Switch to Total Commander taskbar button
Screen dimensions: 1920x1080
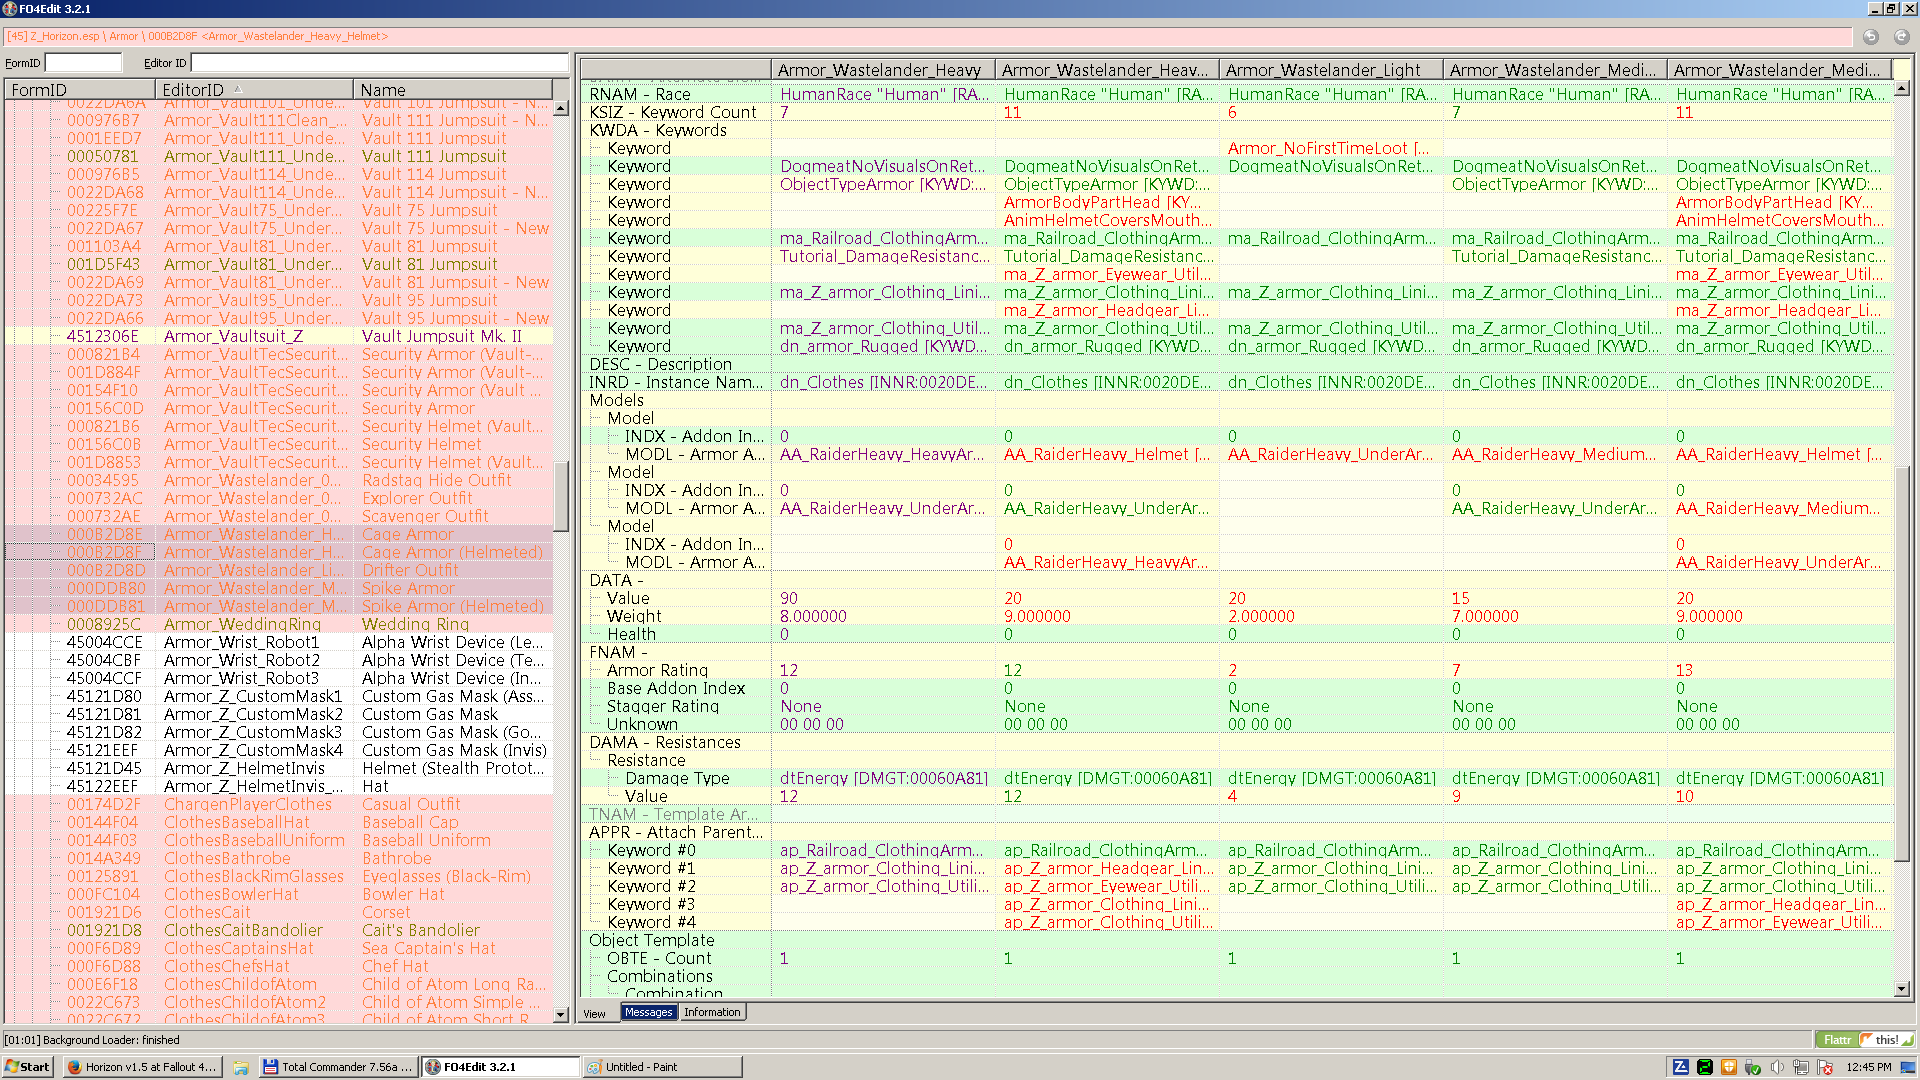click(338, 1067)
